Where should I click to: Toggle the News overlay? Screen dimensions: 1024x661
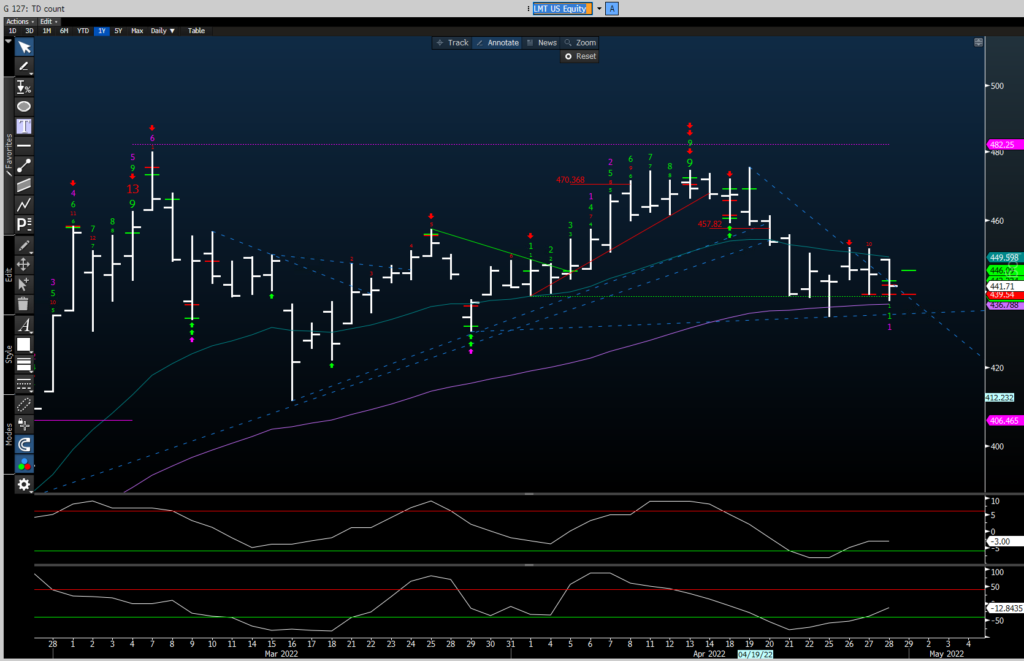click(542, 42)
